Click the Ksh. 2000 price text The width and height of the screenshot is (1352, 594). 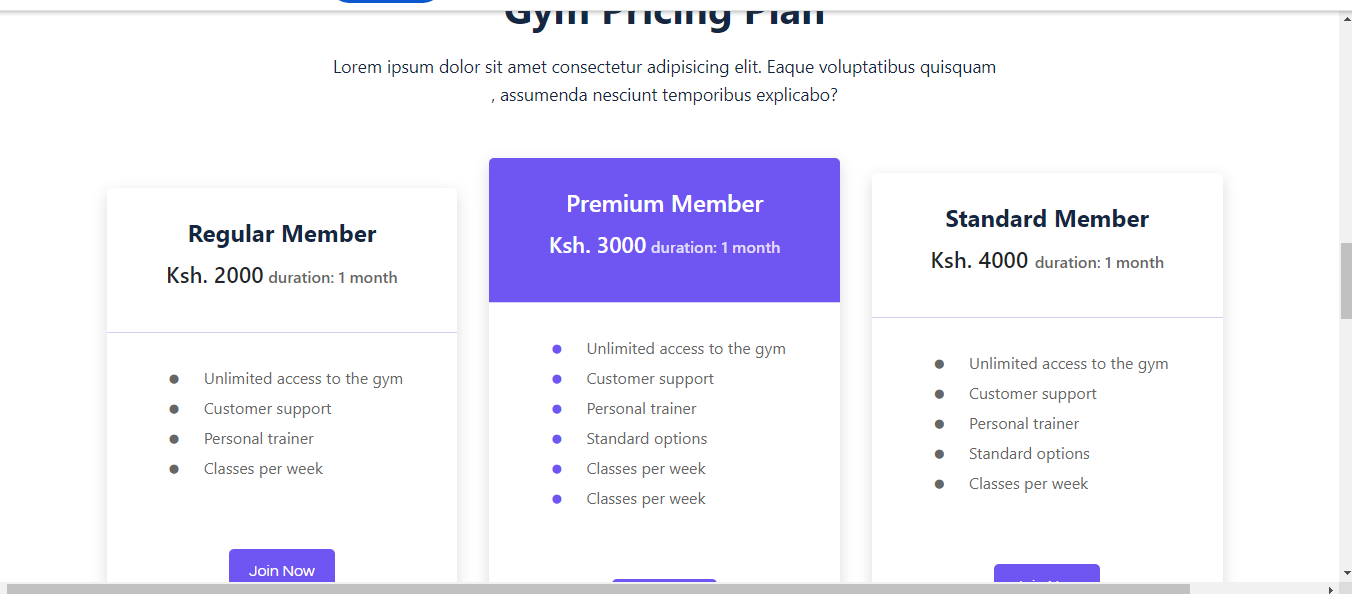(x=214, y=275)
